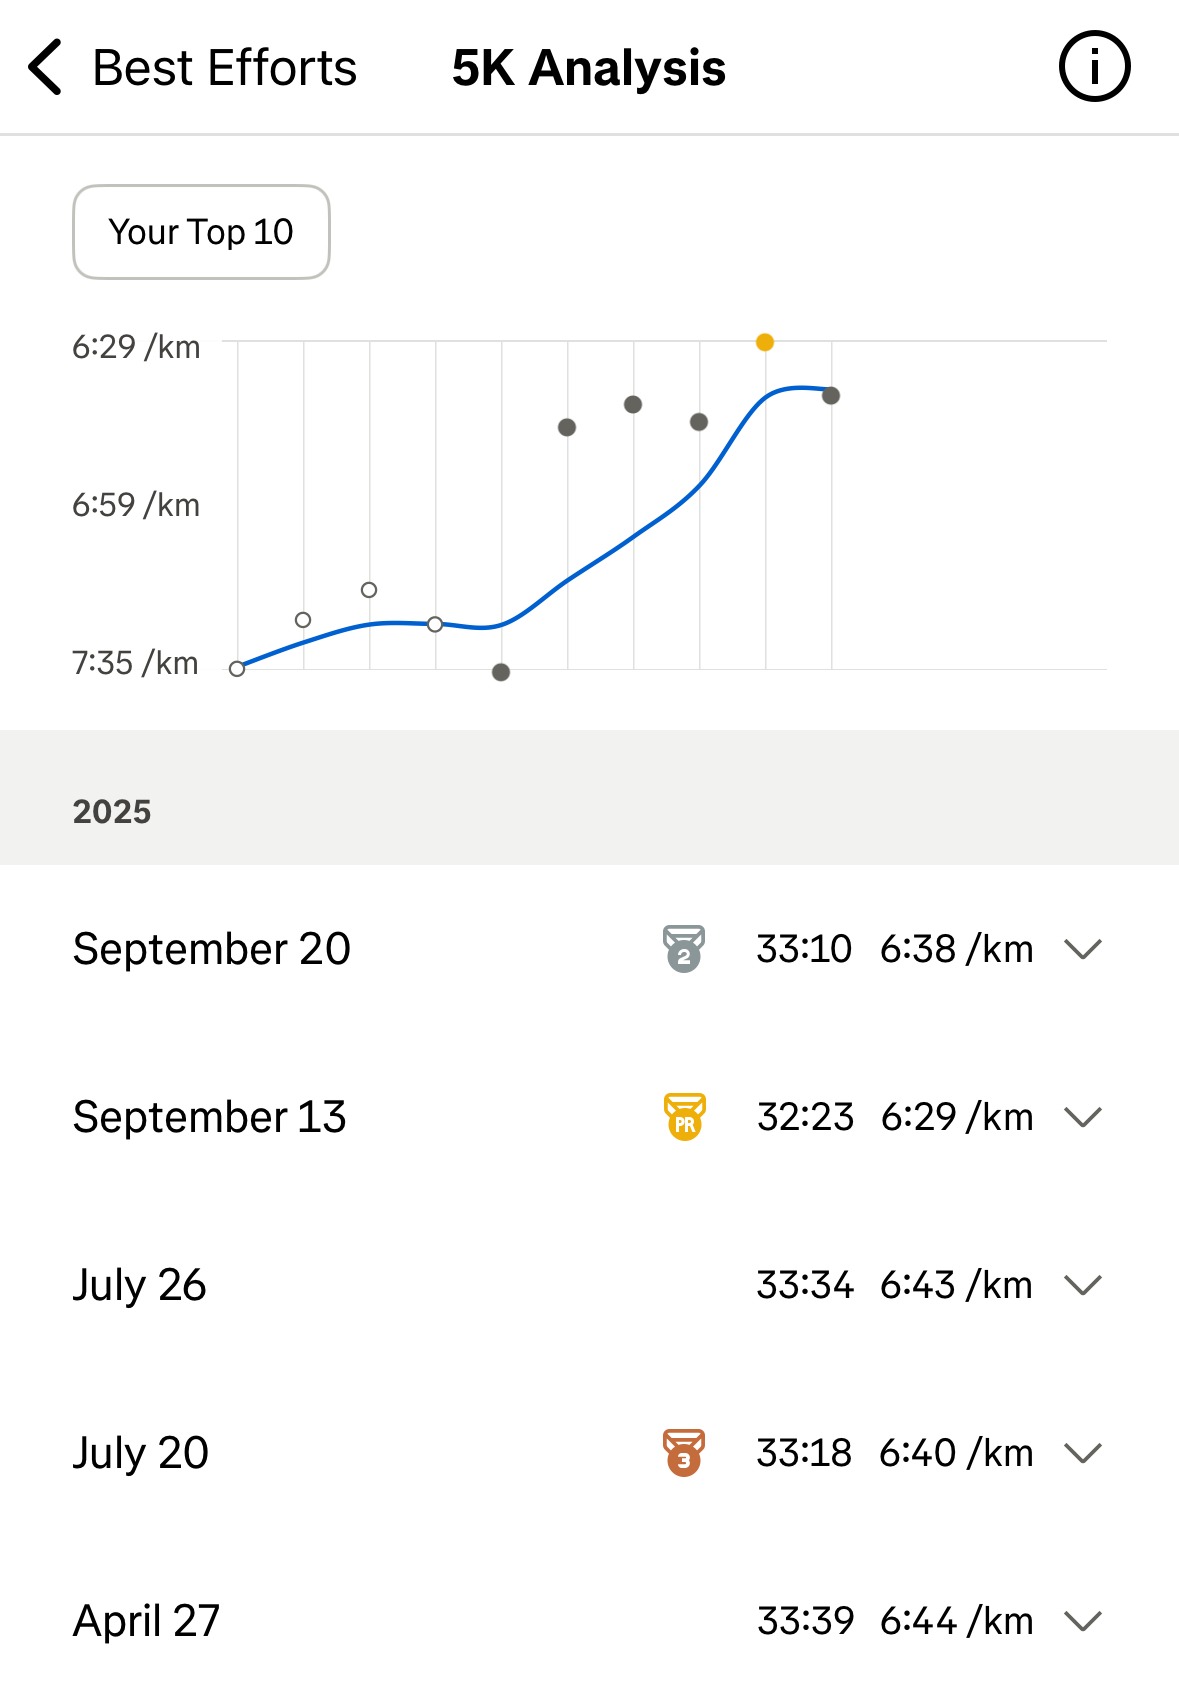Tap the 33:10 time for September 20
Image resolution: width=1179 pixels, height=1692 pixels.
(x=804, y=949)
